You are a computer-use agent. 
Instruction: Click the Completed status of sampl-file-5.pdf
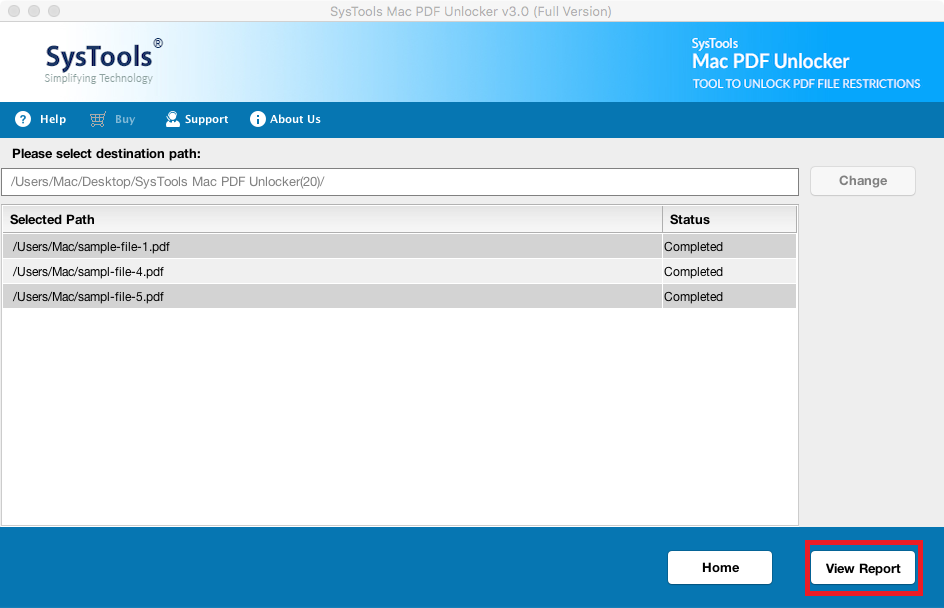(693, 296)
